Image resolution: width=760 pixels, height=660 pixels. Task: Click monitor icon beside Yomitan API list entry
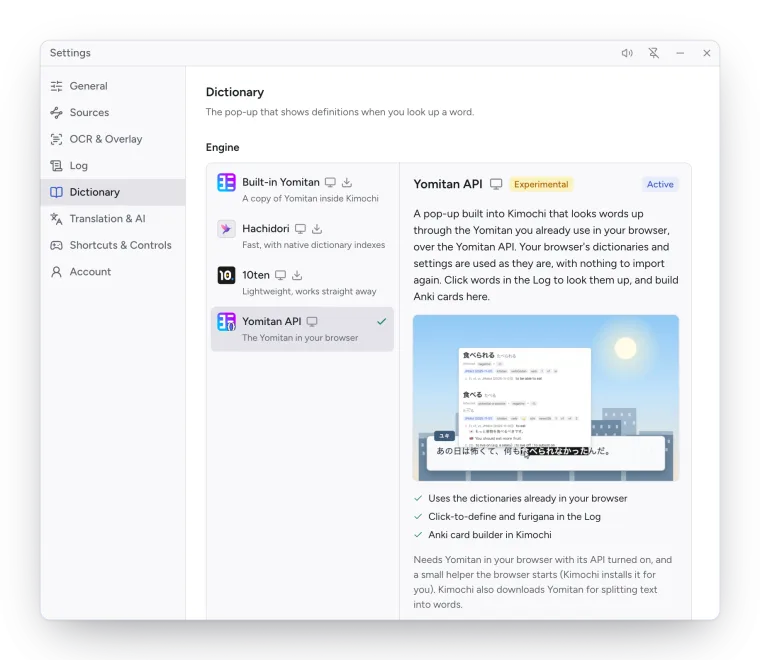pos(312,322)
